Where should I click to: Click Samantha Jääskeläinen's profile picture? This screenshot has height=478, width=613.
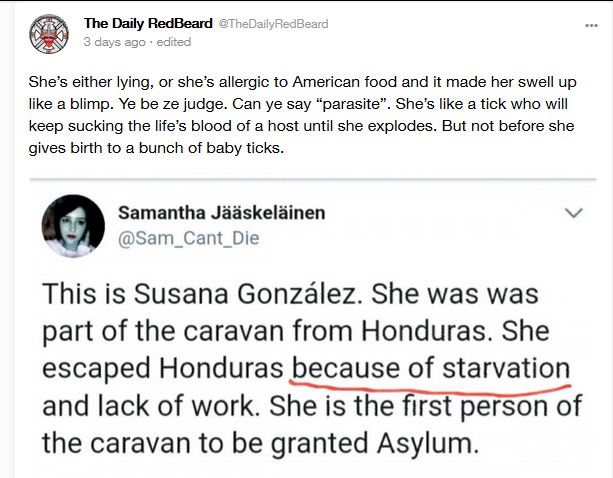click(x=74, y=226)
